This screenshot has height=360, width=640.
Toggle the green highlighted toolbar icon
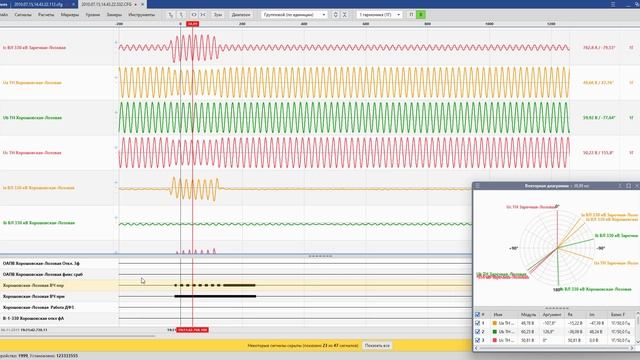click(x=421, y=15)
